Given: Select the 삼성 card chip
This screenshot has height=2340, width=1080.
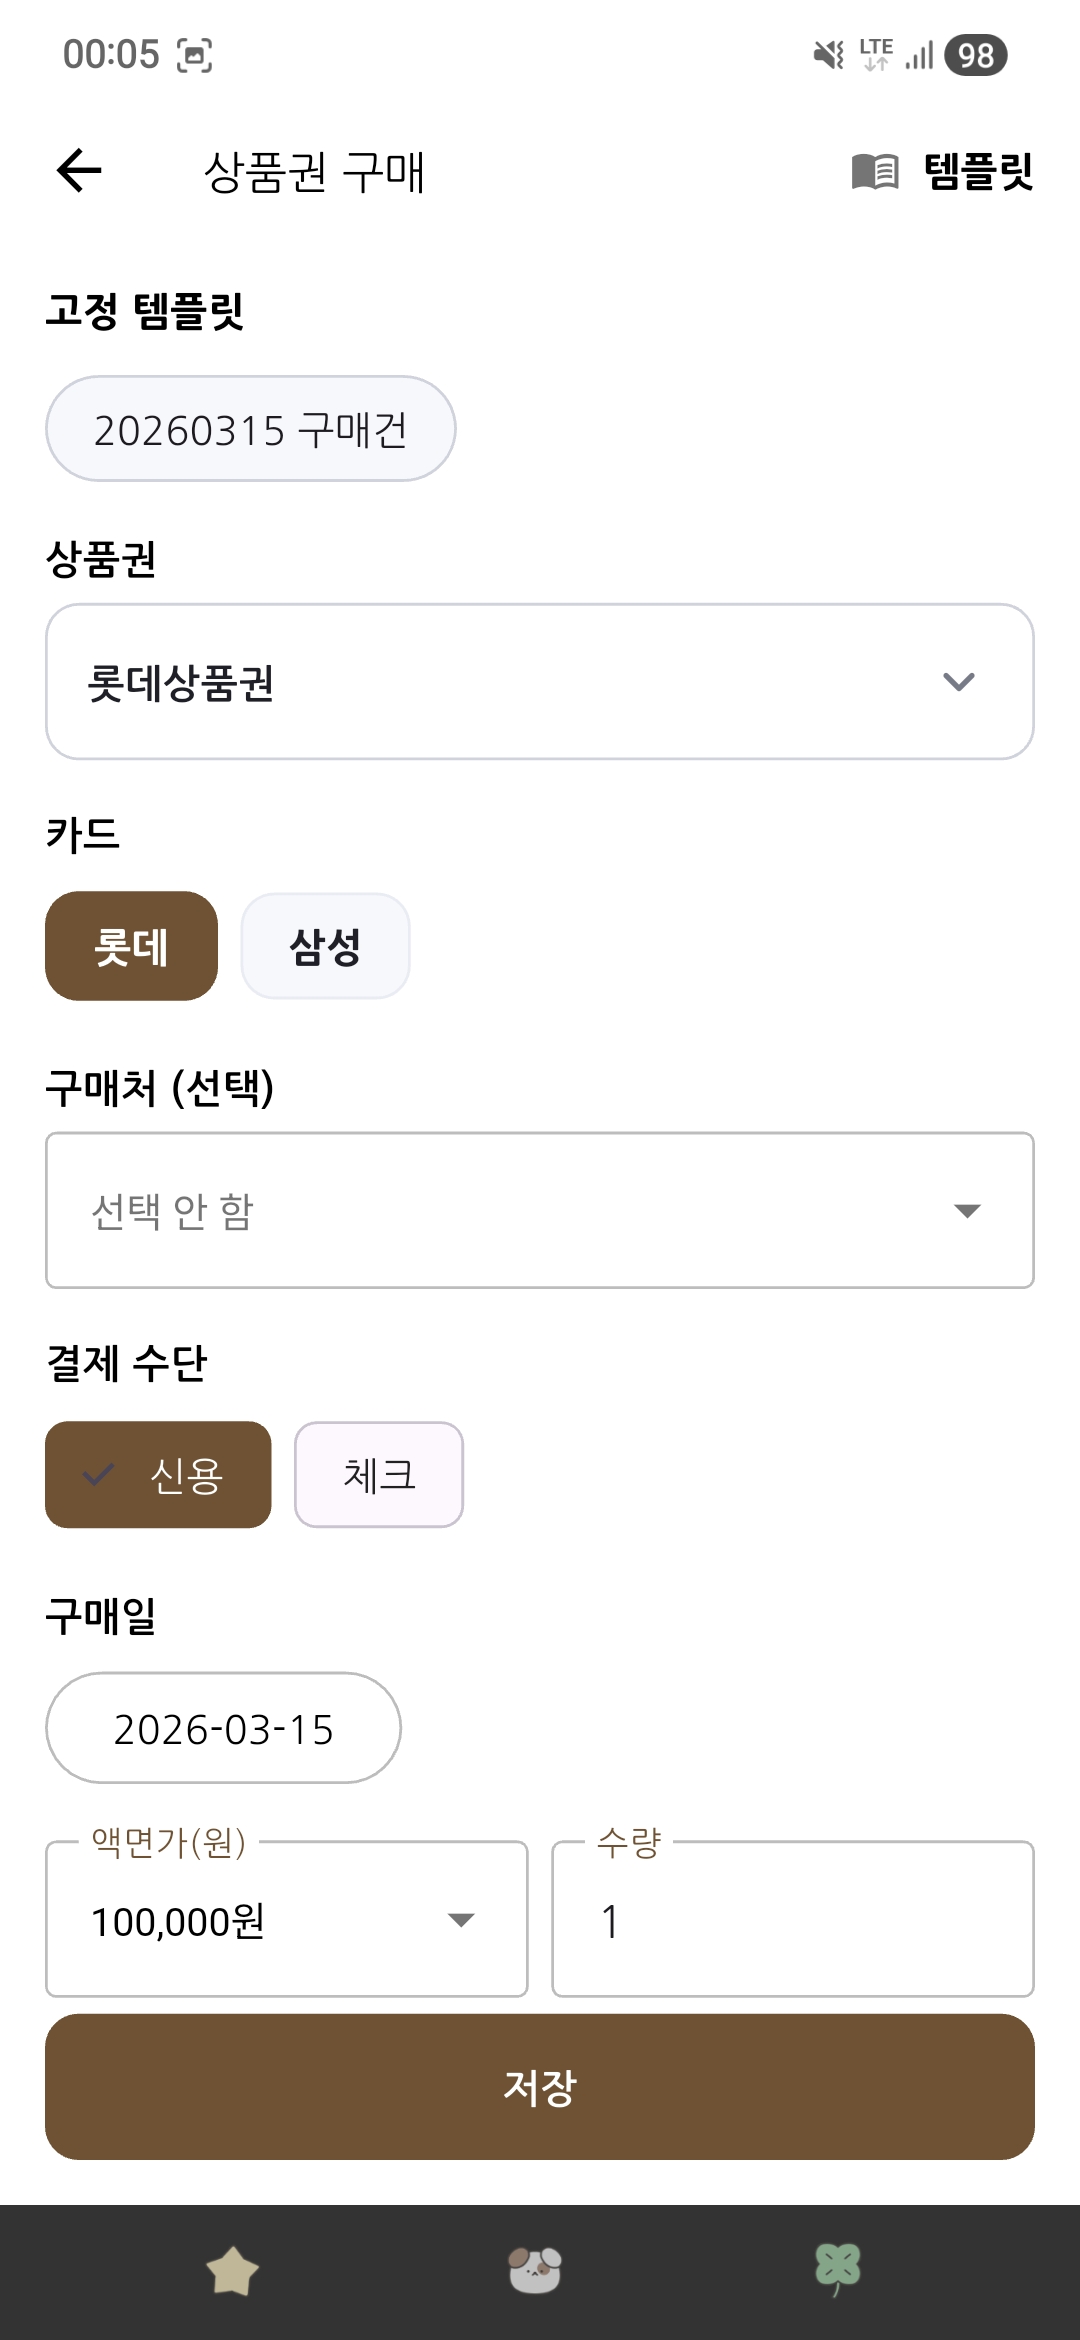Looking at the screenshot, I should click(325, 946).
